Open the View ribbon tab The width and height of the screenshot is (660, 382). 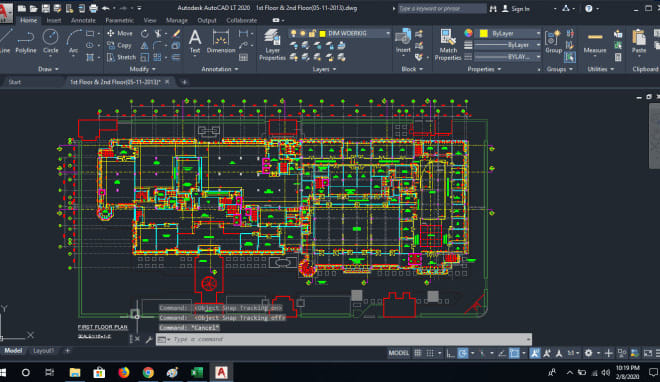coord(149,20)
